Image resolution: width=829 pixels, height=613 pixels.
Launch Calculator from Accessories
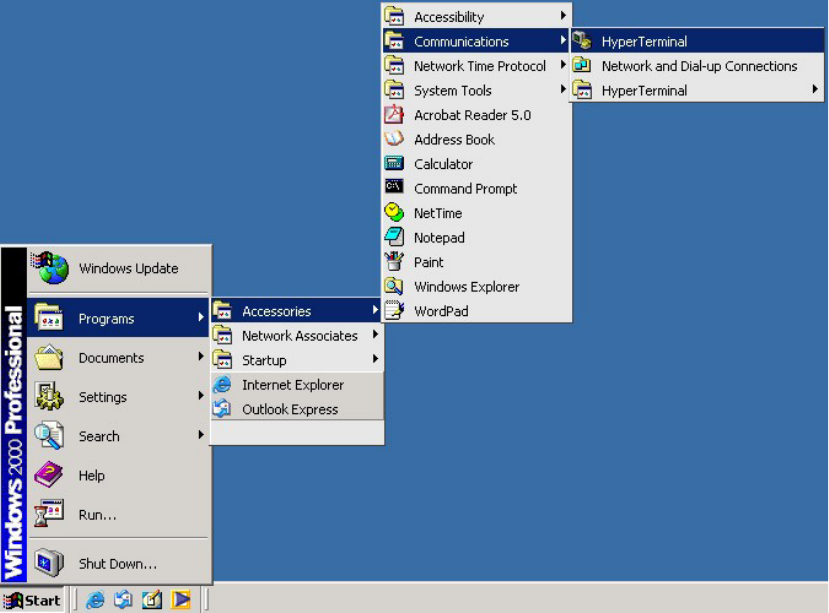click(x=476, y=164)
